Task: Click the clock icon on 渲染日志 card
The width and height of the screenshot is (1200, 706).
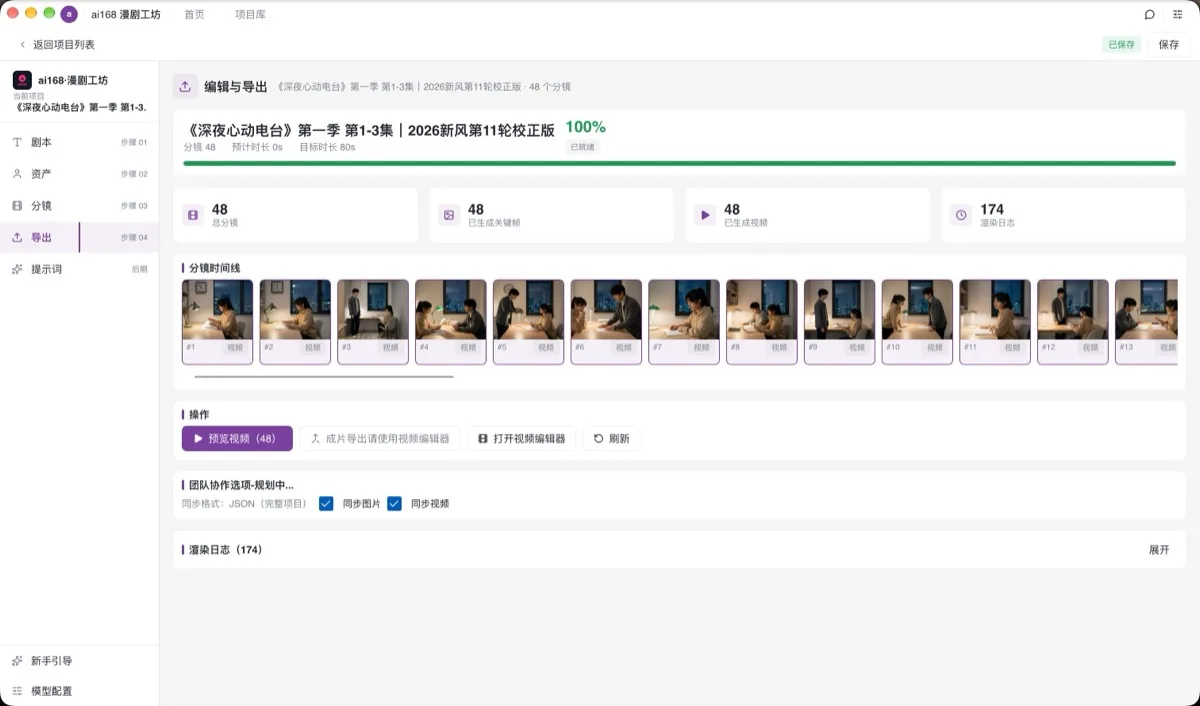Action: point(961,215)
